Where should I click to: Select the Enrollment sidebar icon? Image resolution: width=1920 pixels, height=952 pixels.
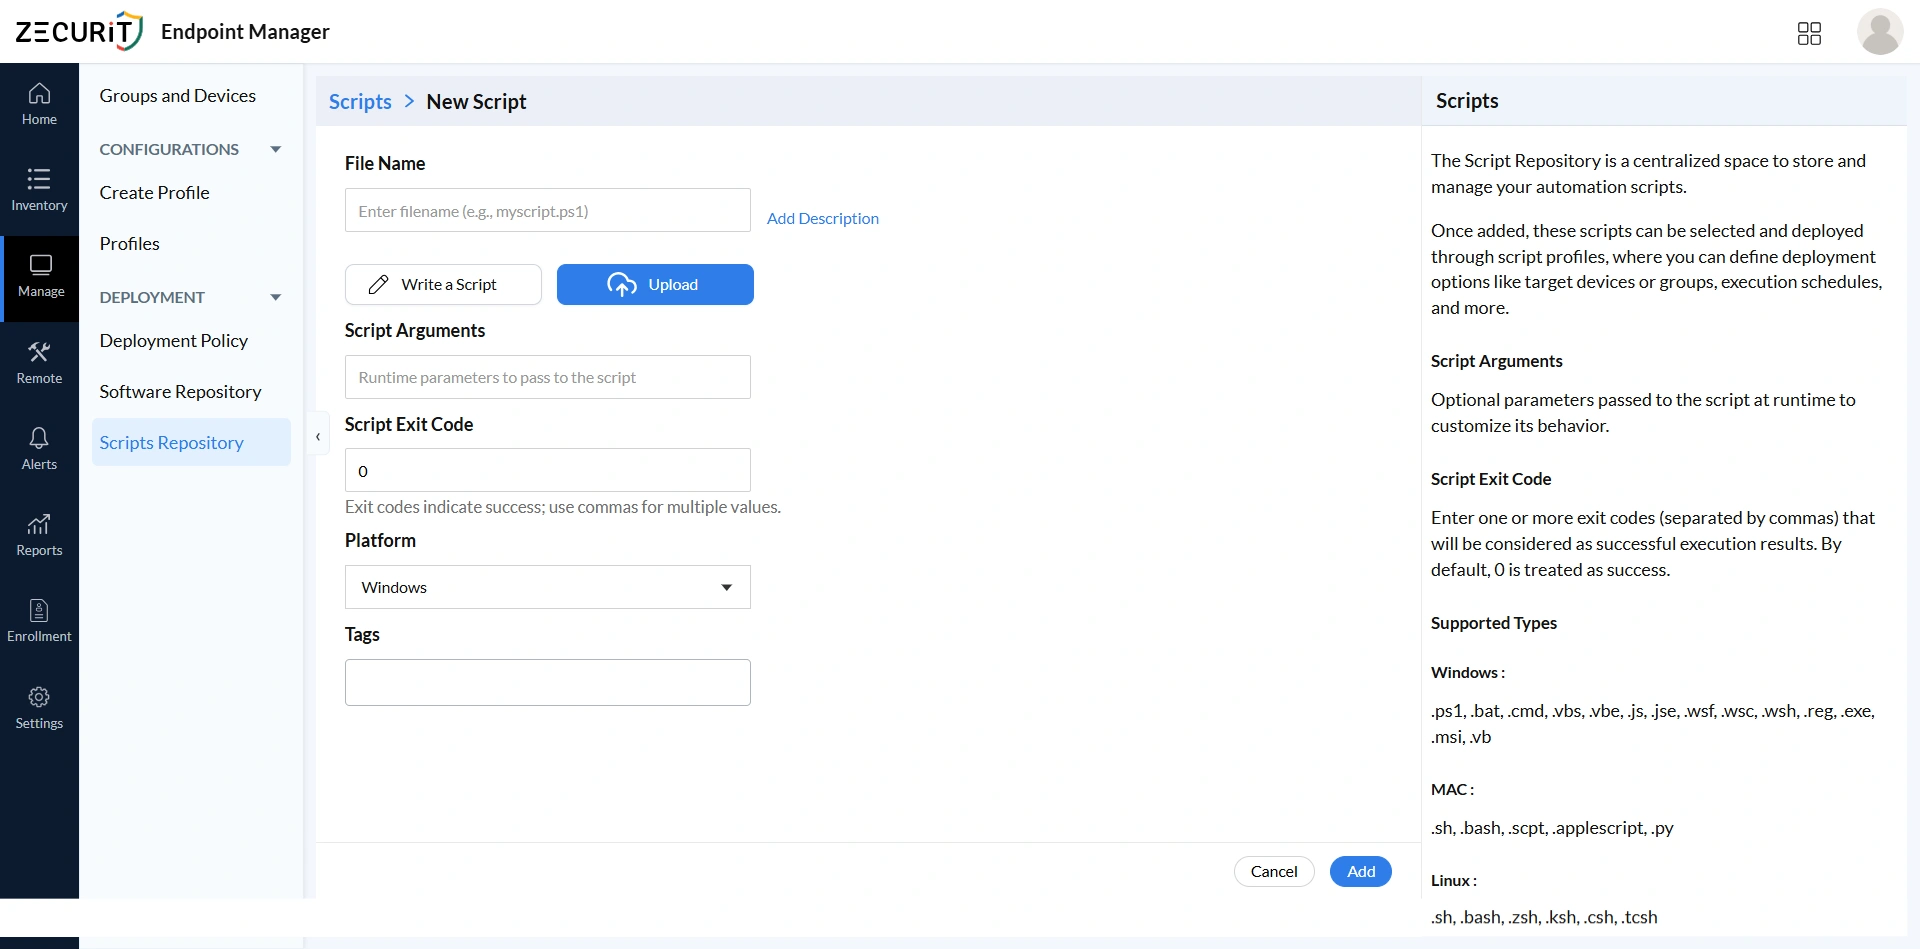point(38,620)
